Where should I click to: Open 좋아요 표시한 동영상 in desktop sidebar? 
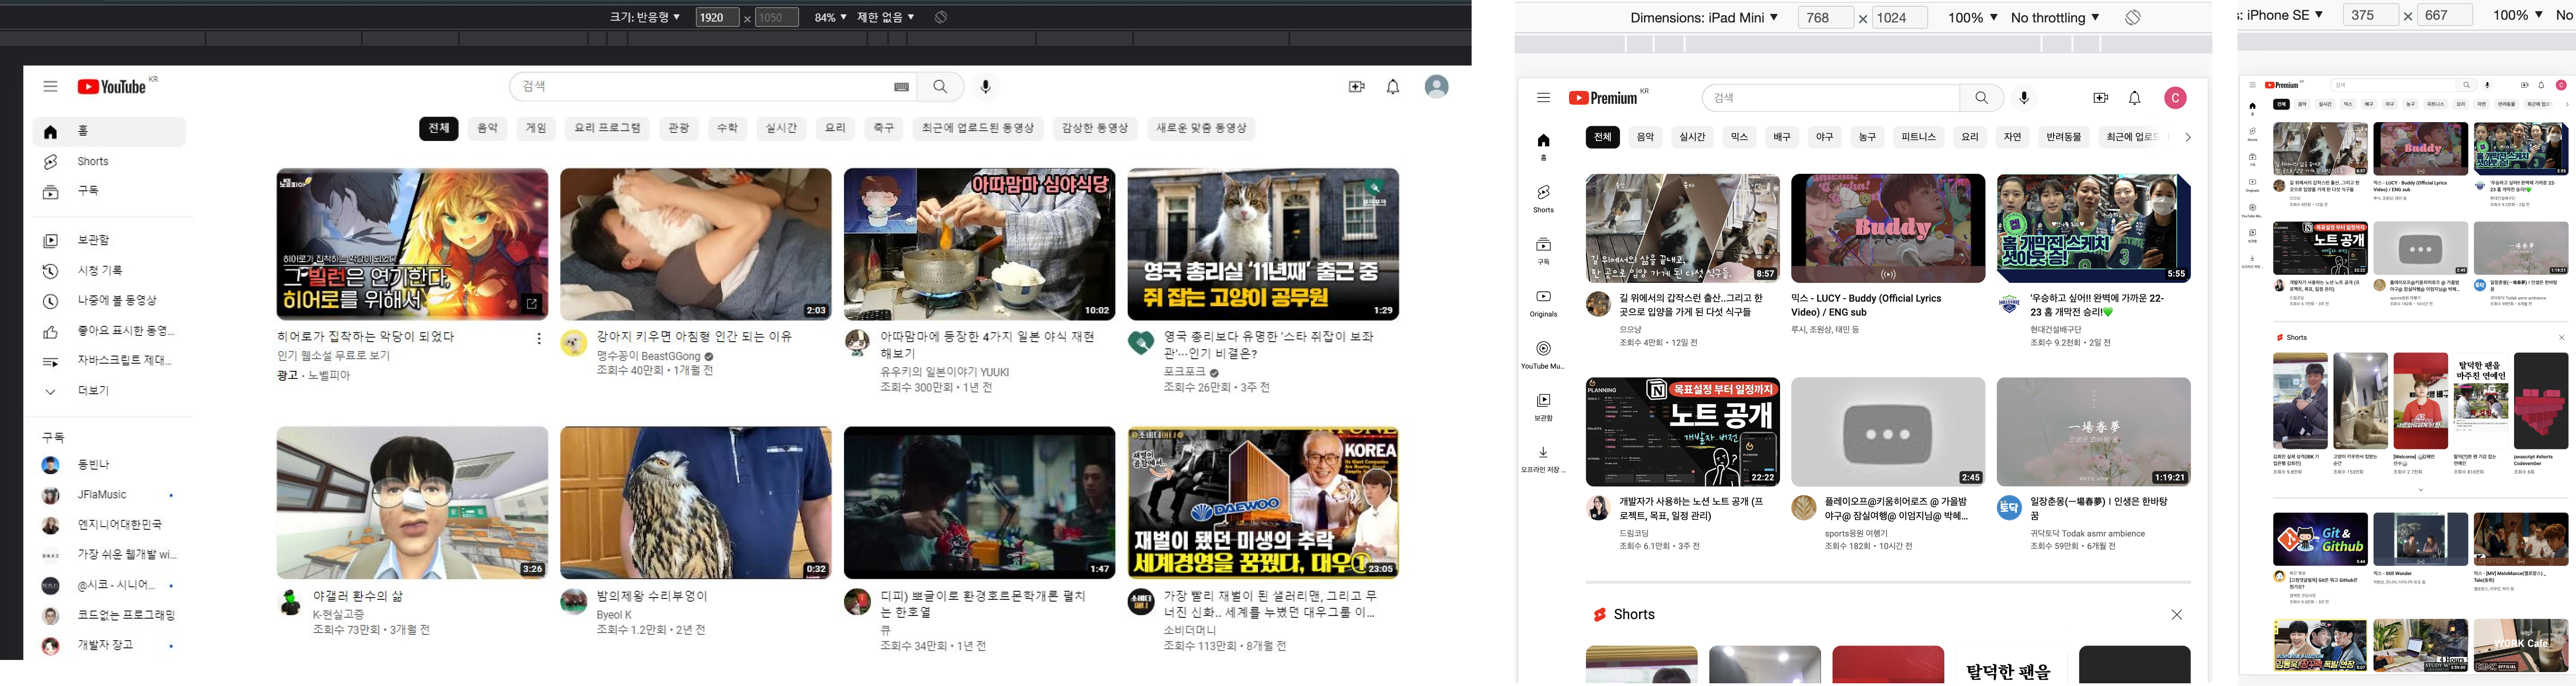click(x=109, y=331)
